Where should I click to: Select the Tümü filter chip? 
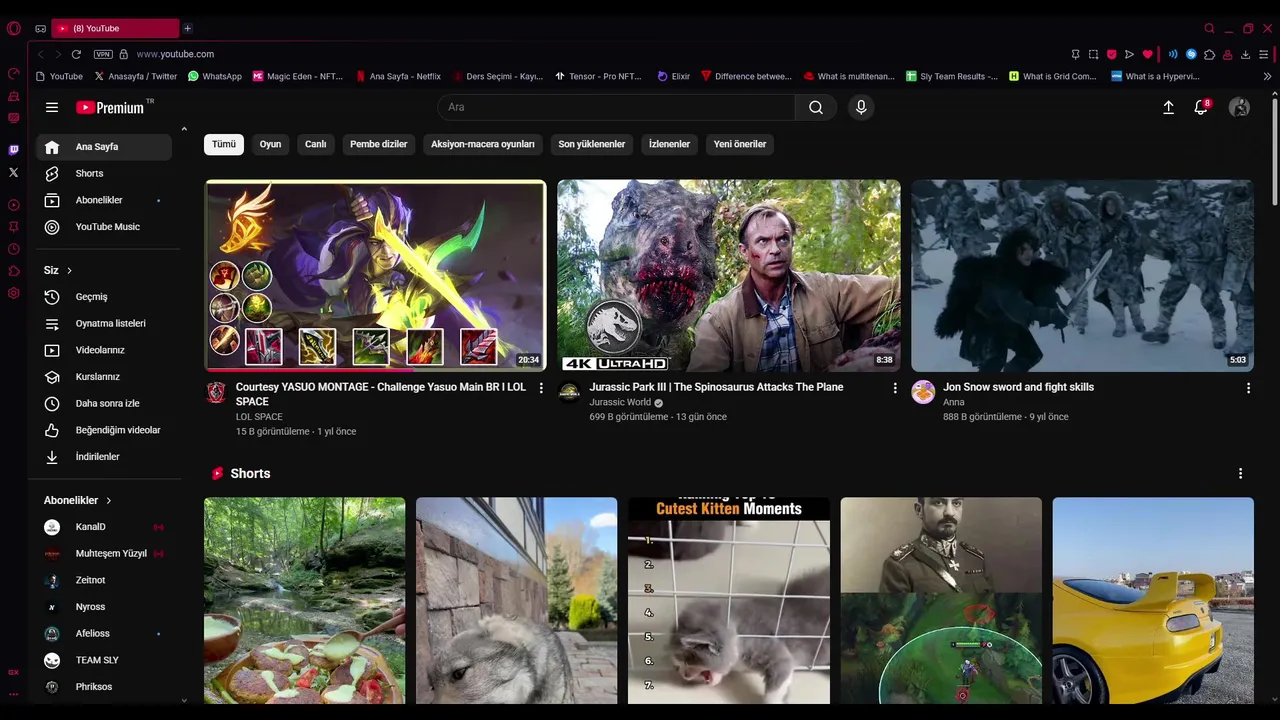(224, 144)
